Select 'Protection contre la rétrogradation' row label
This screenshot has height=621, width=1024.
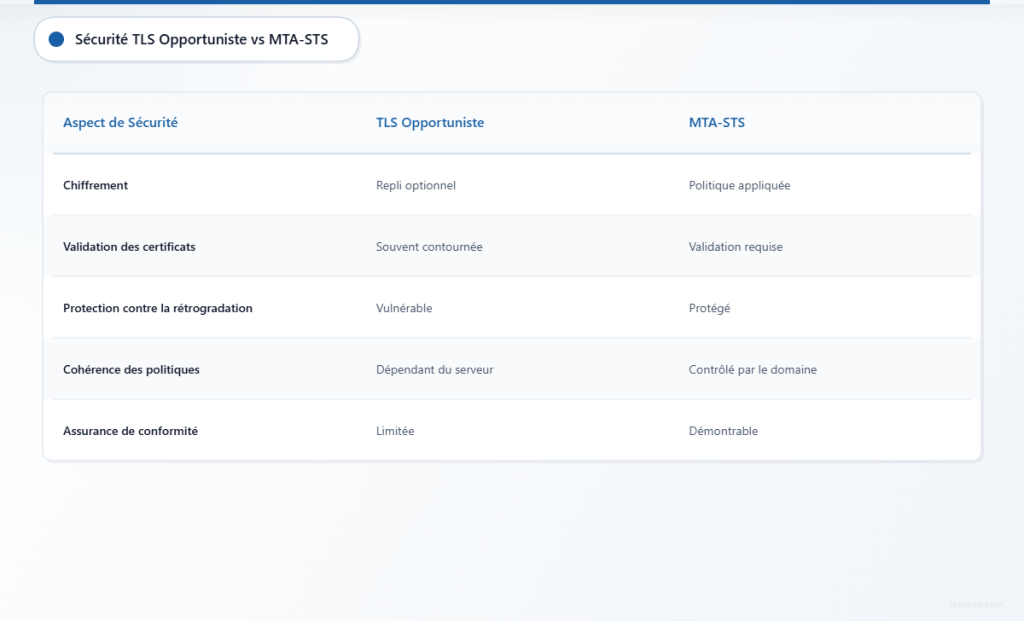(157, 308)
